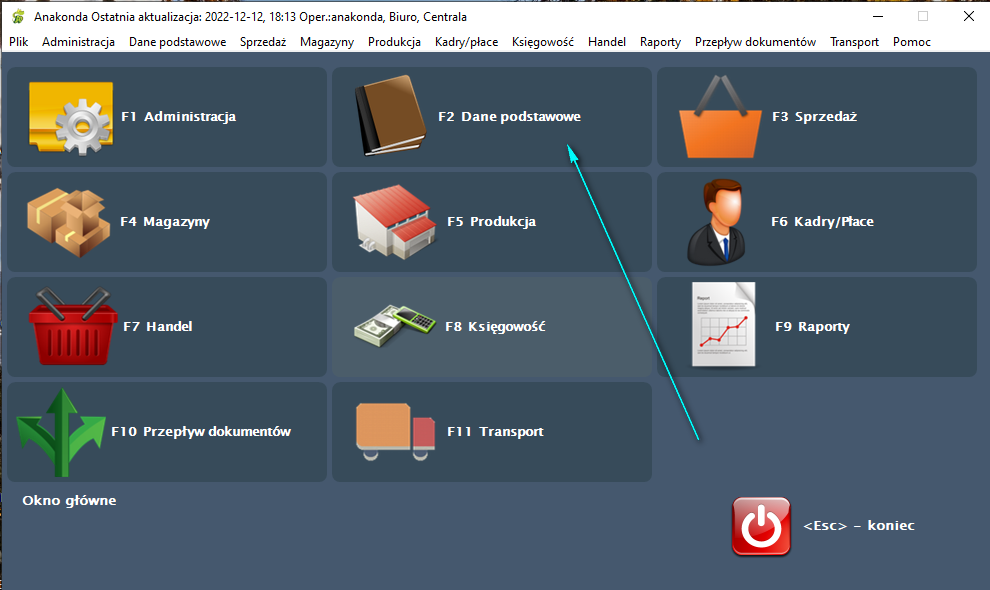The image size is (990, 590).
Task: Click the red shopping basket Handel icon
Action: tap(73, 326)
